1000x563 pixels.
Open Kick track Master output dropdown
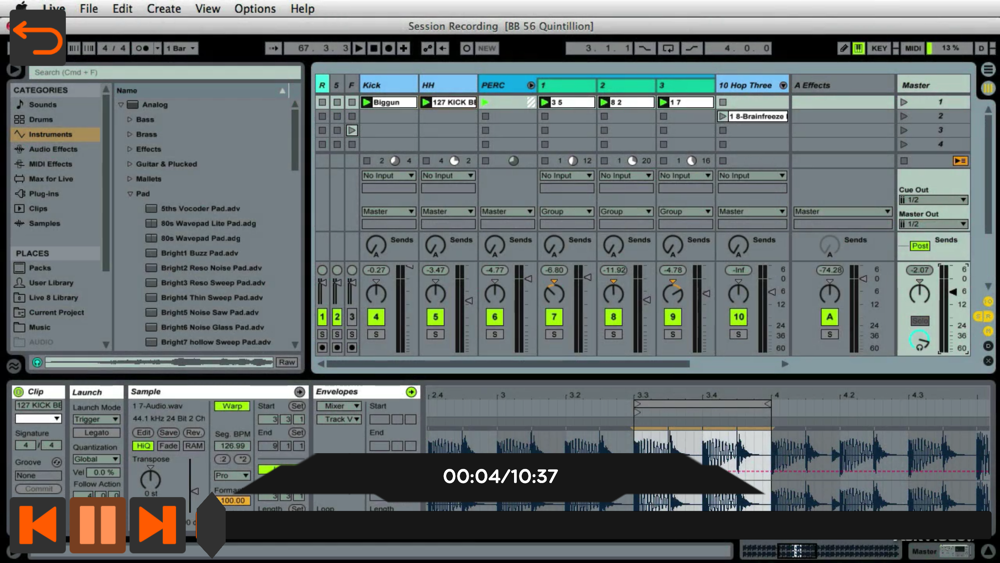(x=388, y=211)
